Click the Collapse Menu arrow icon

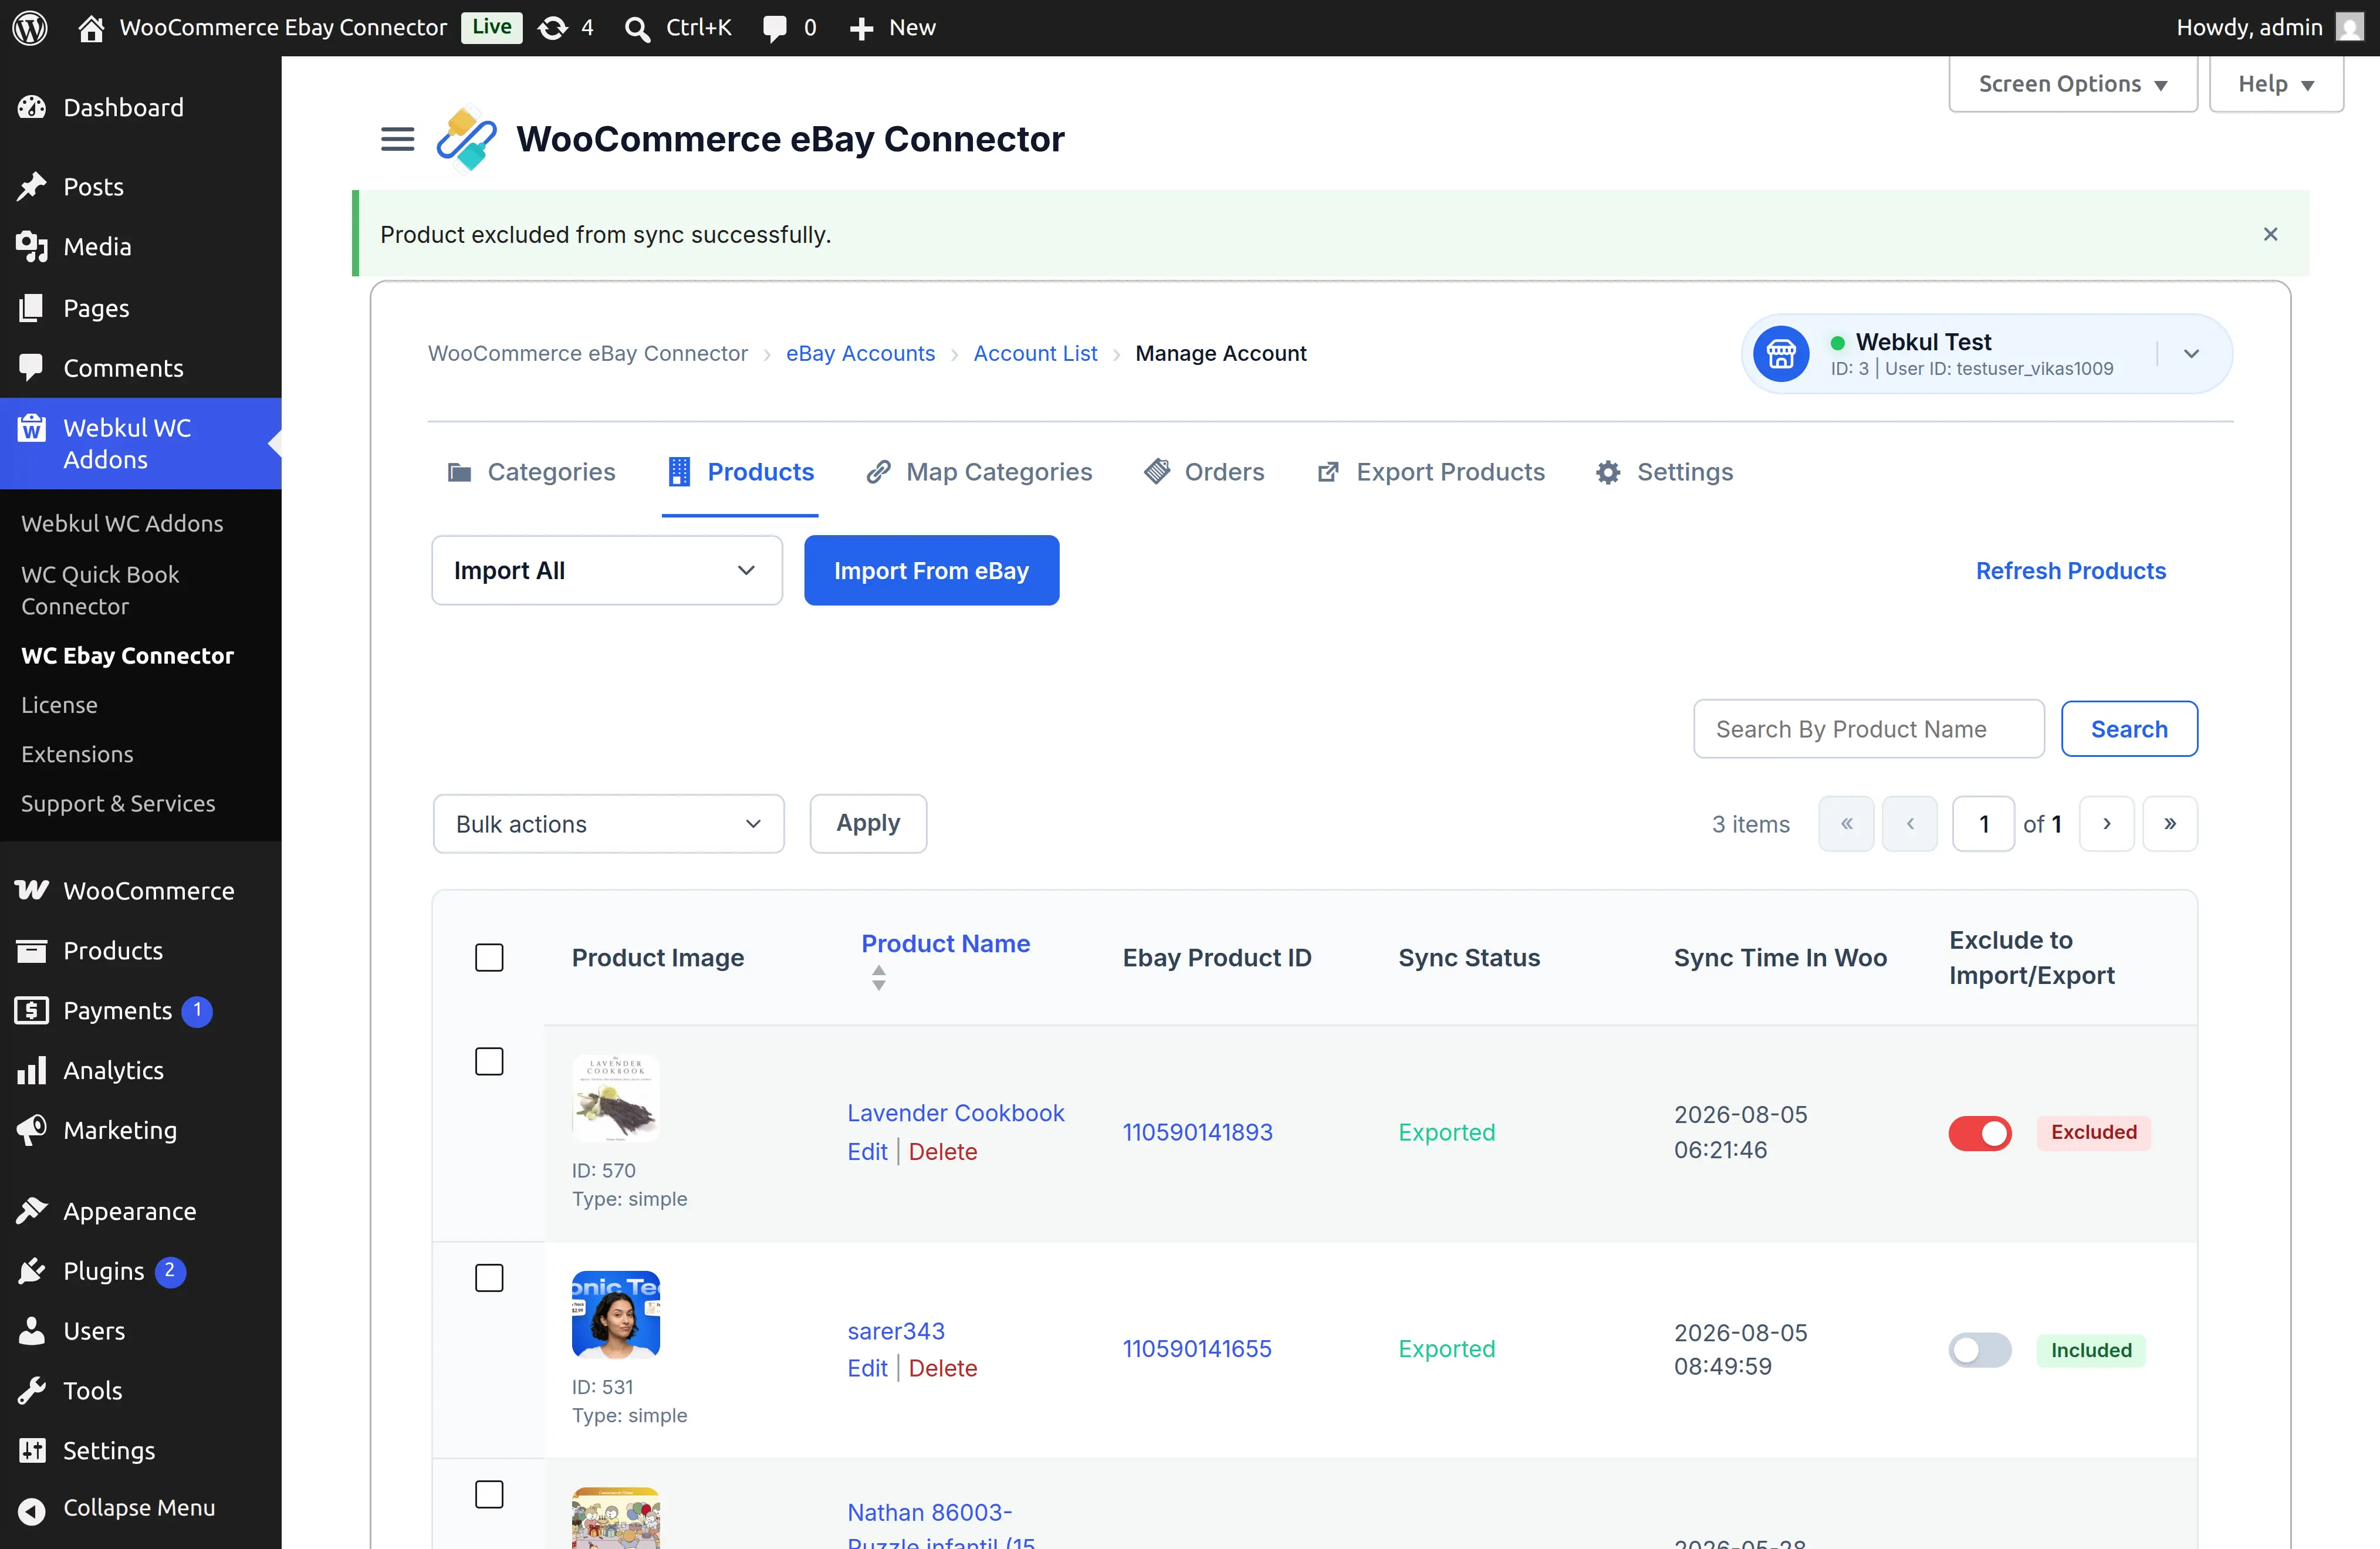click(32, 1510)
